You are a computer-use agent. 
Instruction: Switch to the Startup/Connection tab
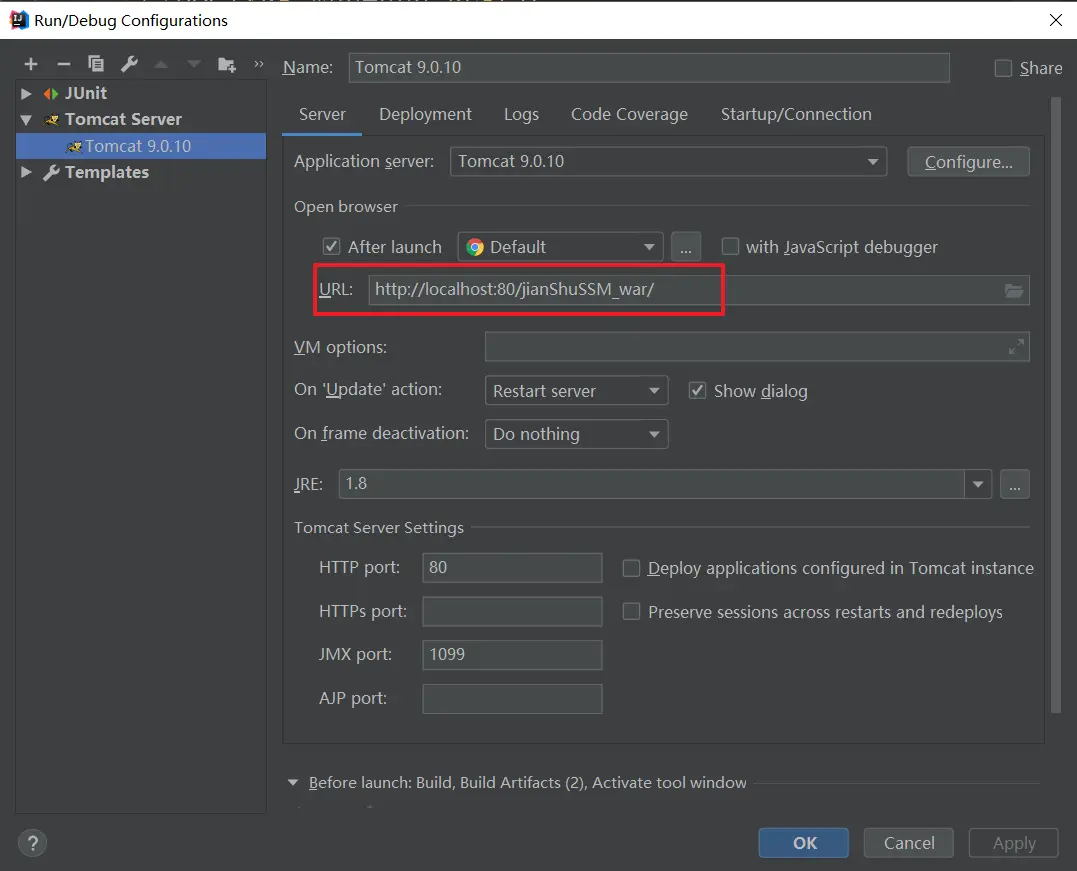tap(796, 114)
